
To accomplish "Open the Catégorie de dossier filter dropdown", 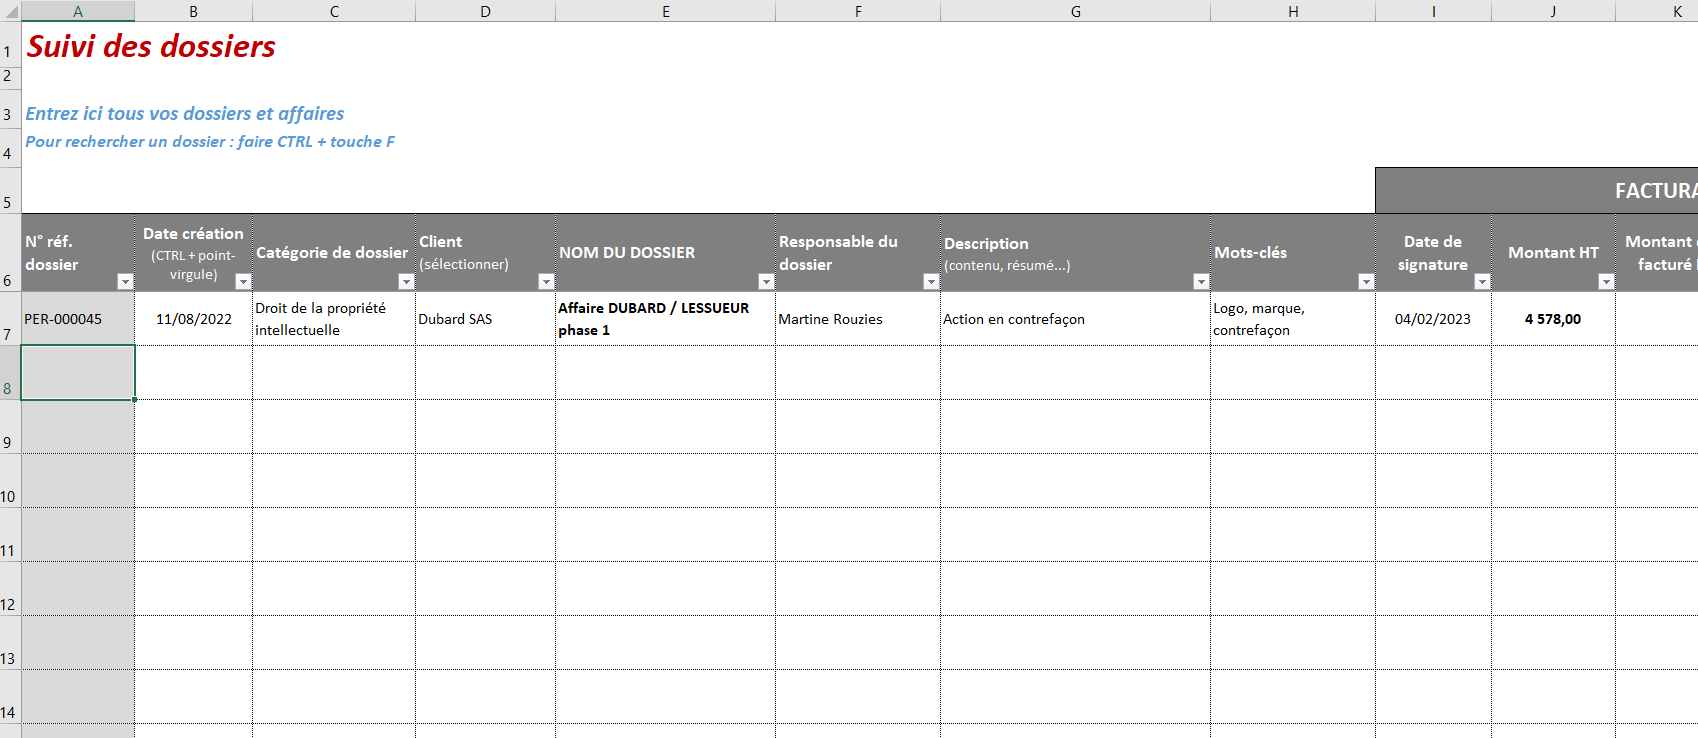I will (x=406, y=282).
